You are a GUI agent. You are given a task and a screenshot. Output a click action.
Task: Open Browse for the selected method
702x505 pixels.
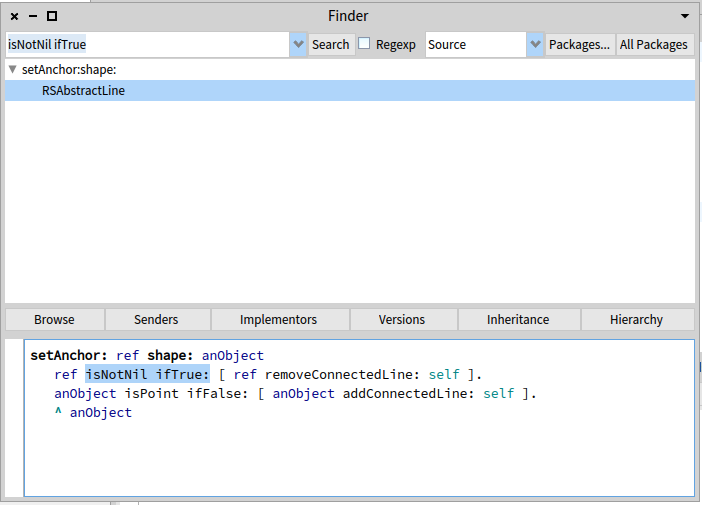tap(55, 320)
